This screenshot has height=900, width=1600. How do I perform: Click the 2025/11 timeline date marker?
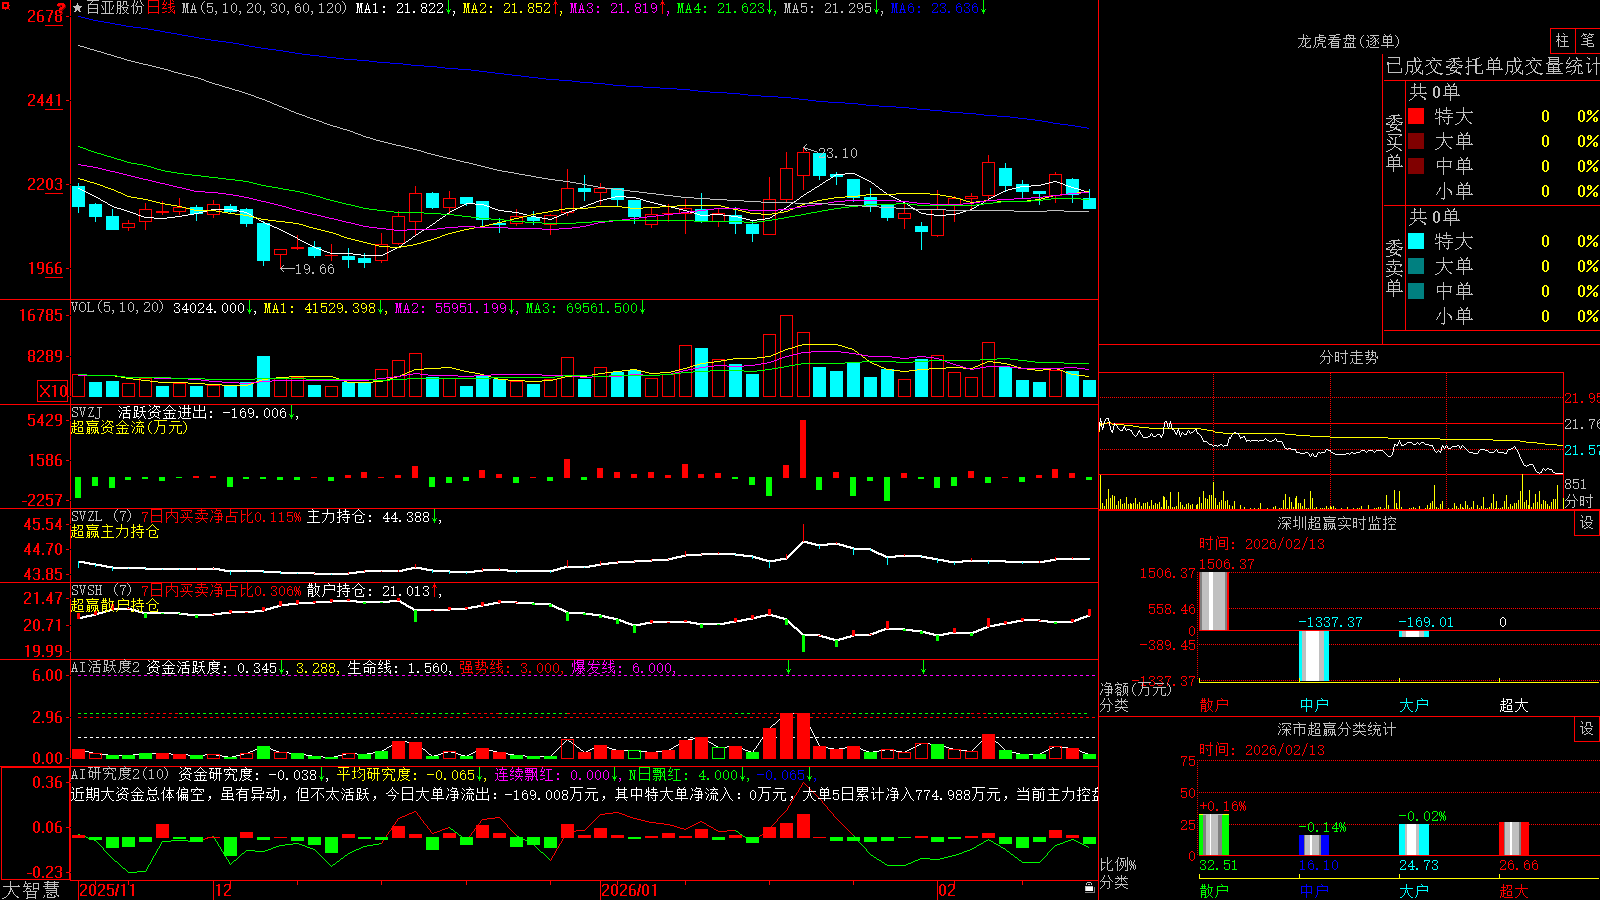(107, 890)
